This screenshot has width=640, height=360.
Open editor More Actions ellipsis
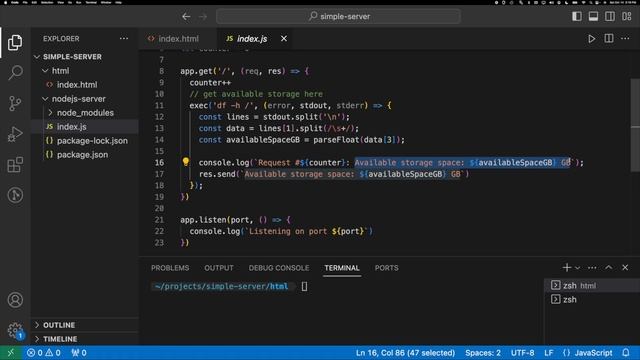(x=625, y=38)
